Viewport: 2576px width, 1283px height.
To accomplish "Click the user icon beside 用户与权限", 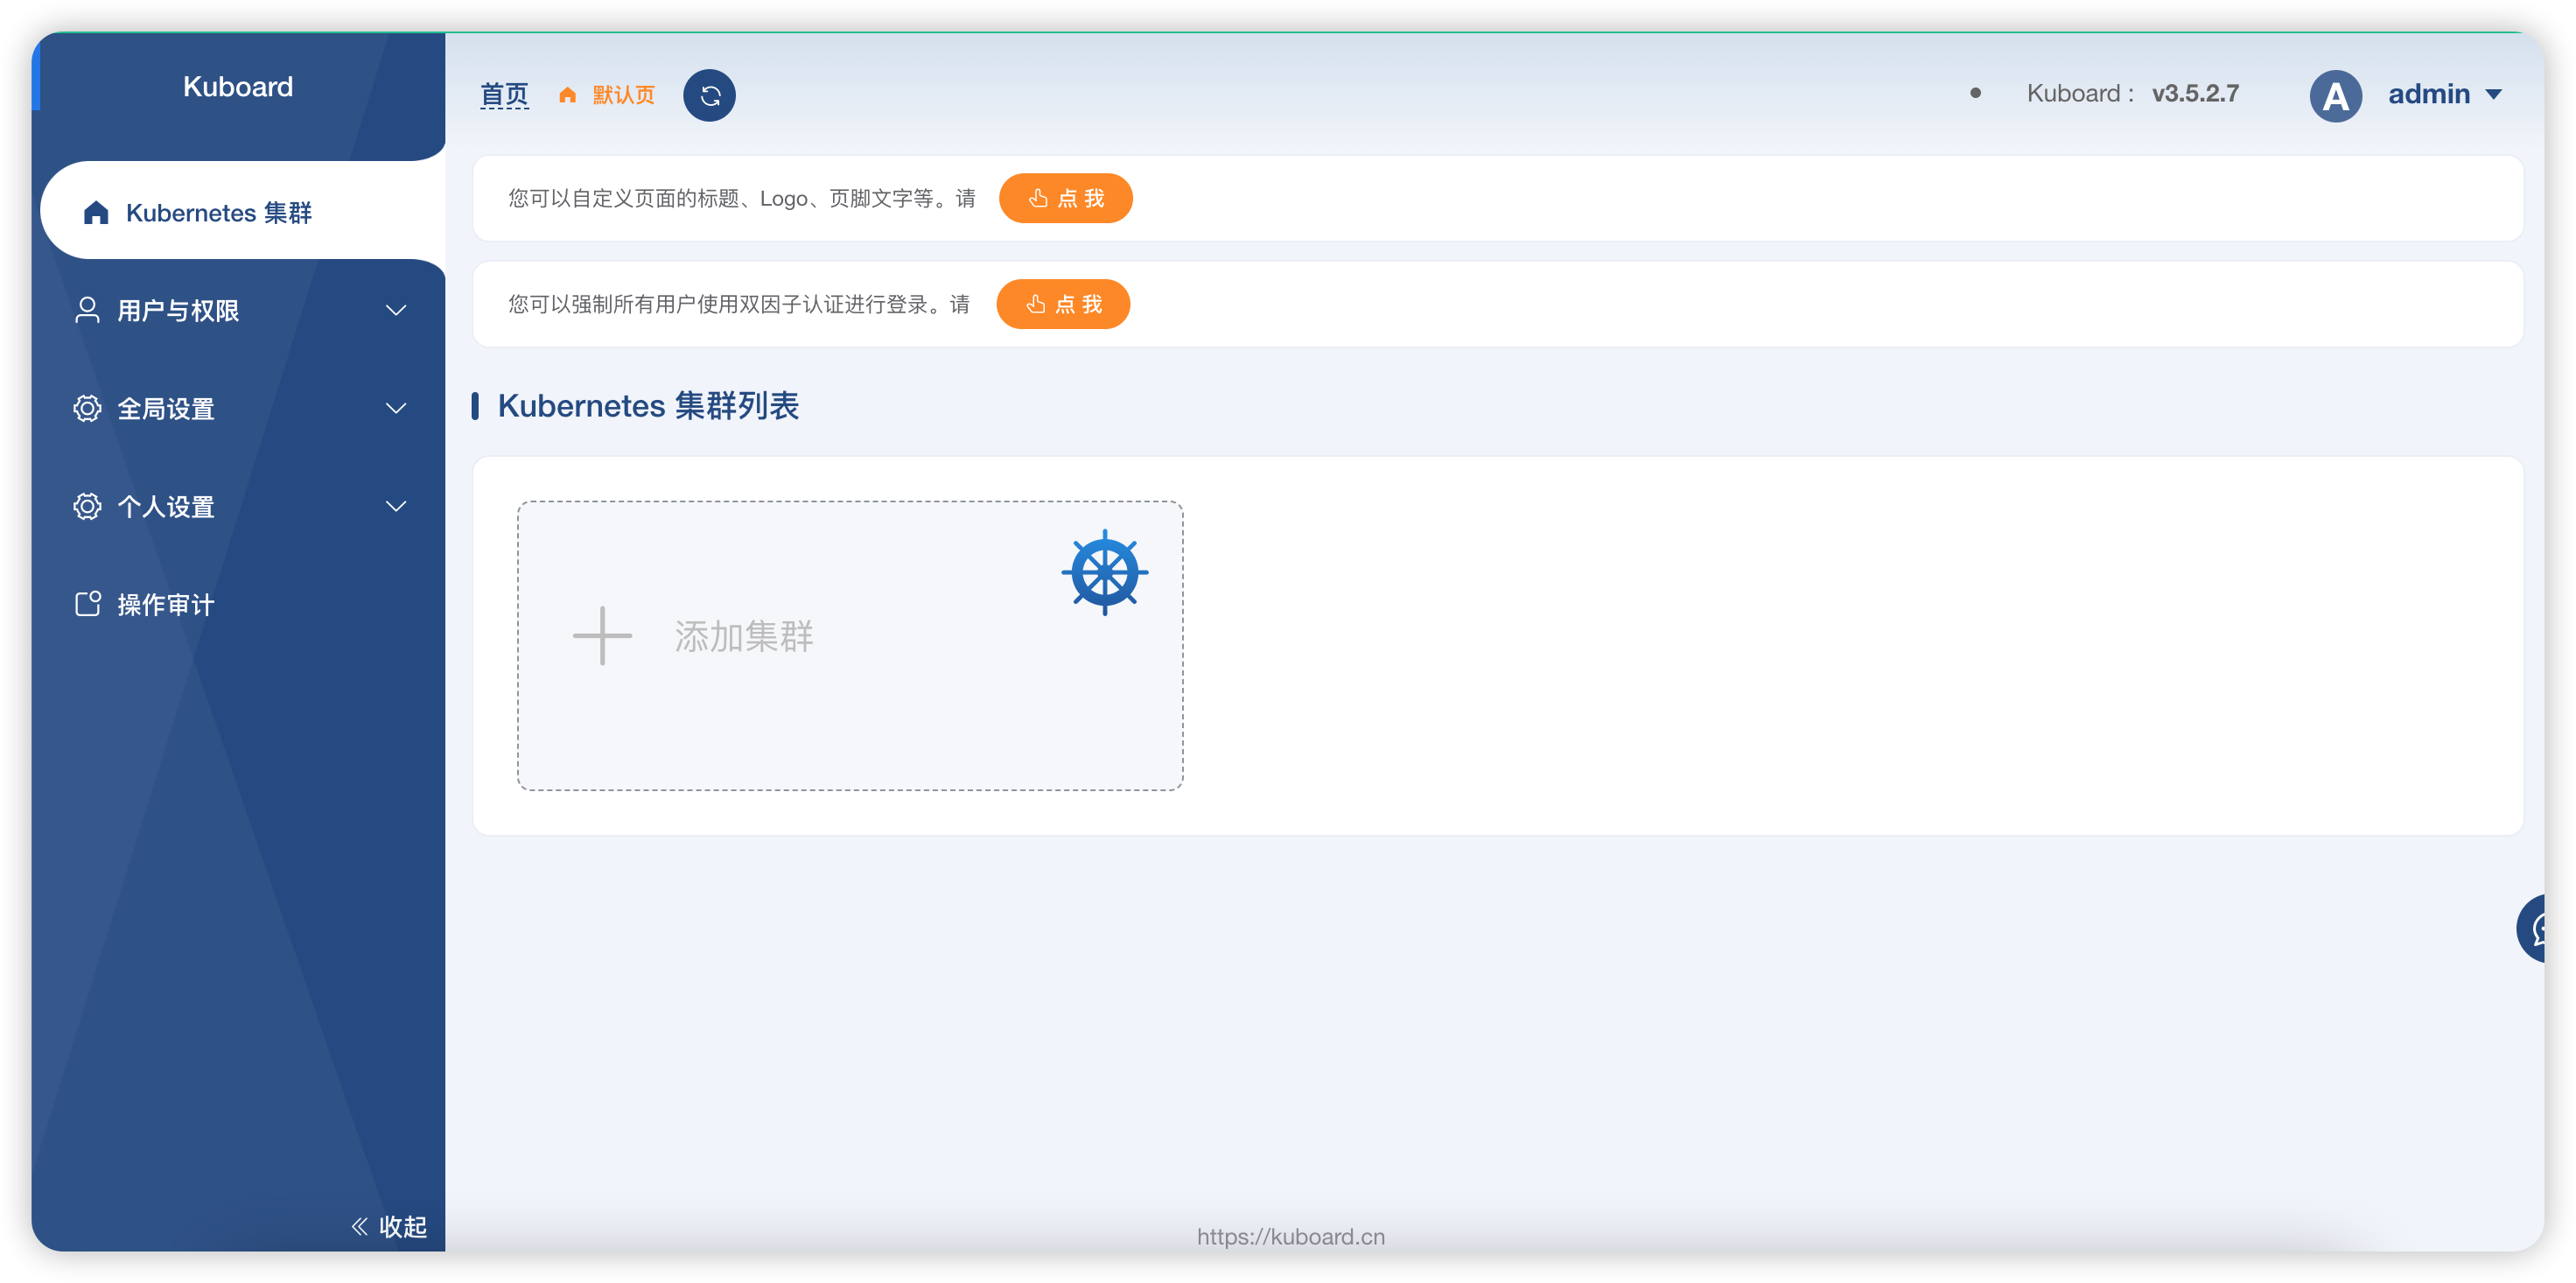I will click(x=87, y=310).
